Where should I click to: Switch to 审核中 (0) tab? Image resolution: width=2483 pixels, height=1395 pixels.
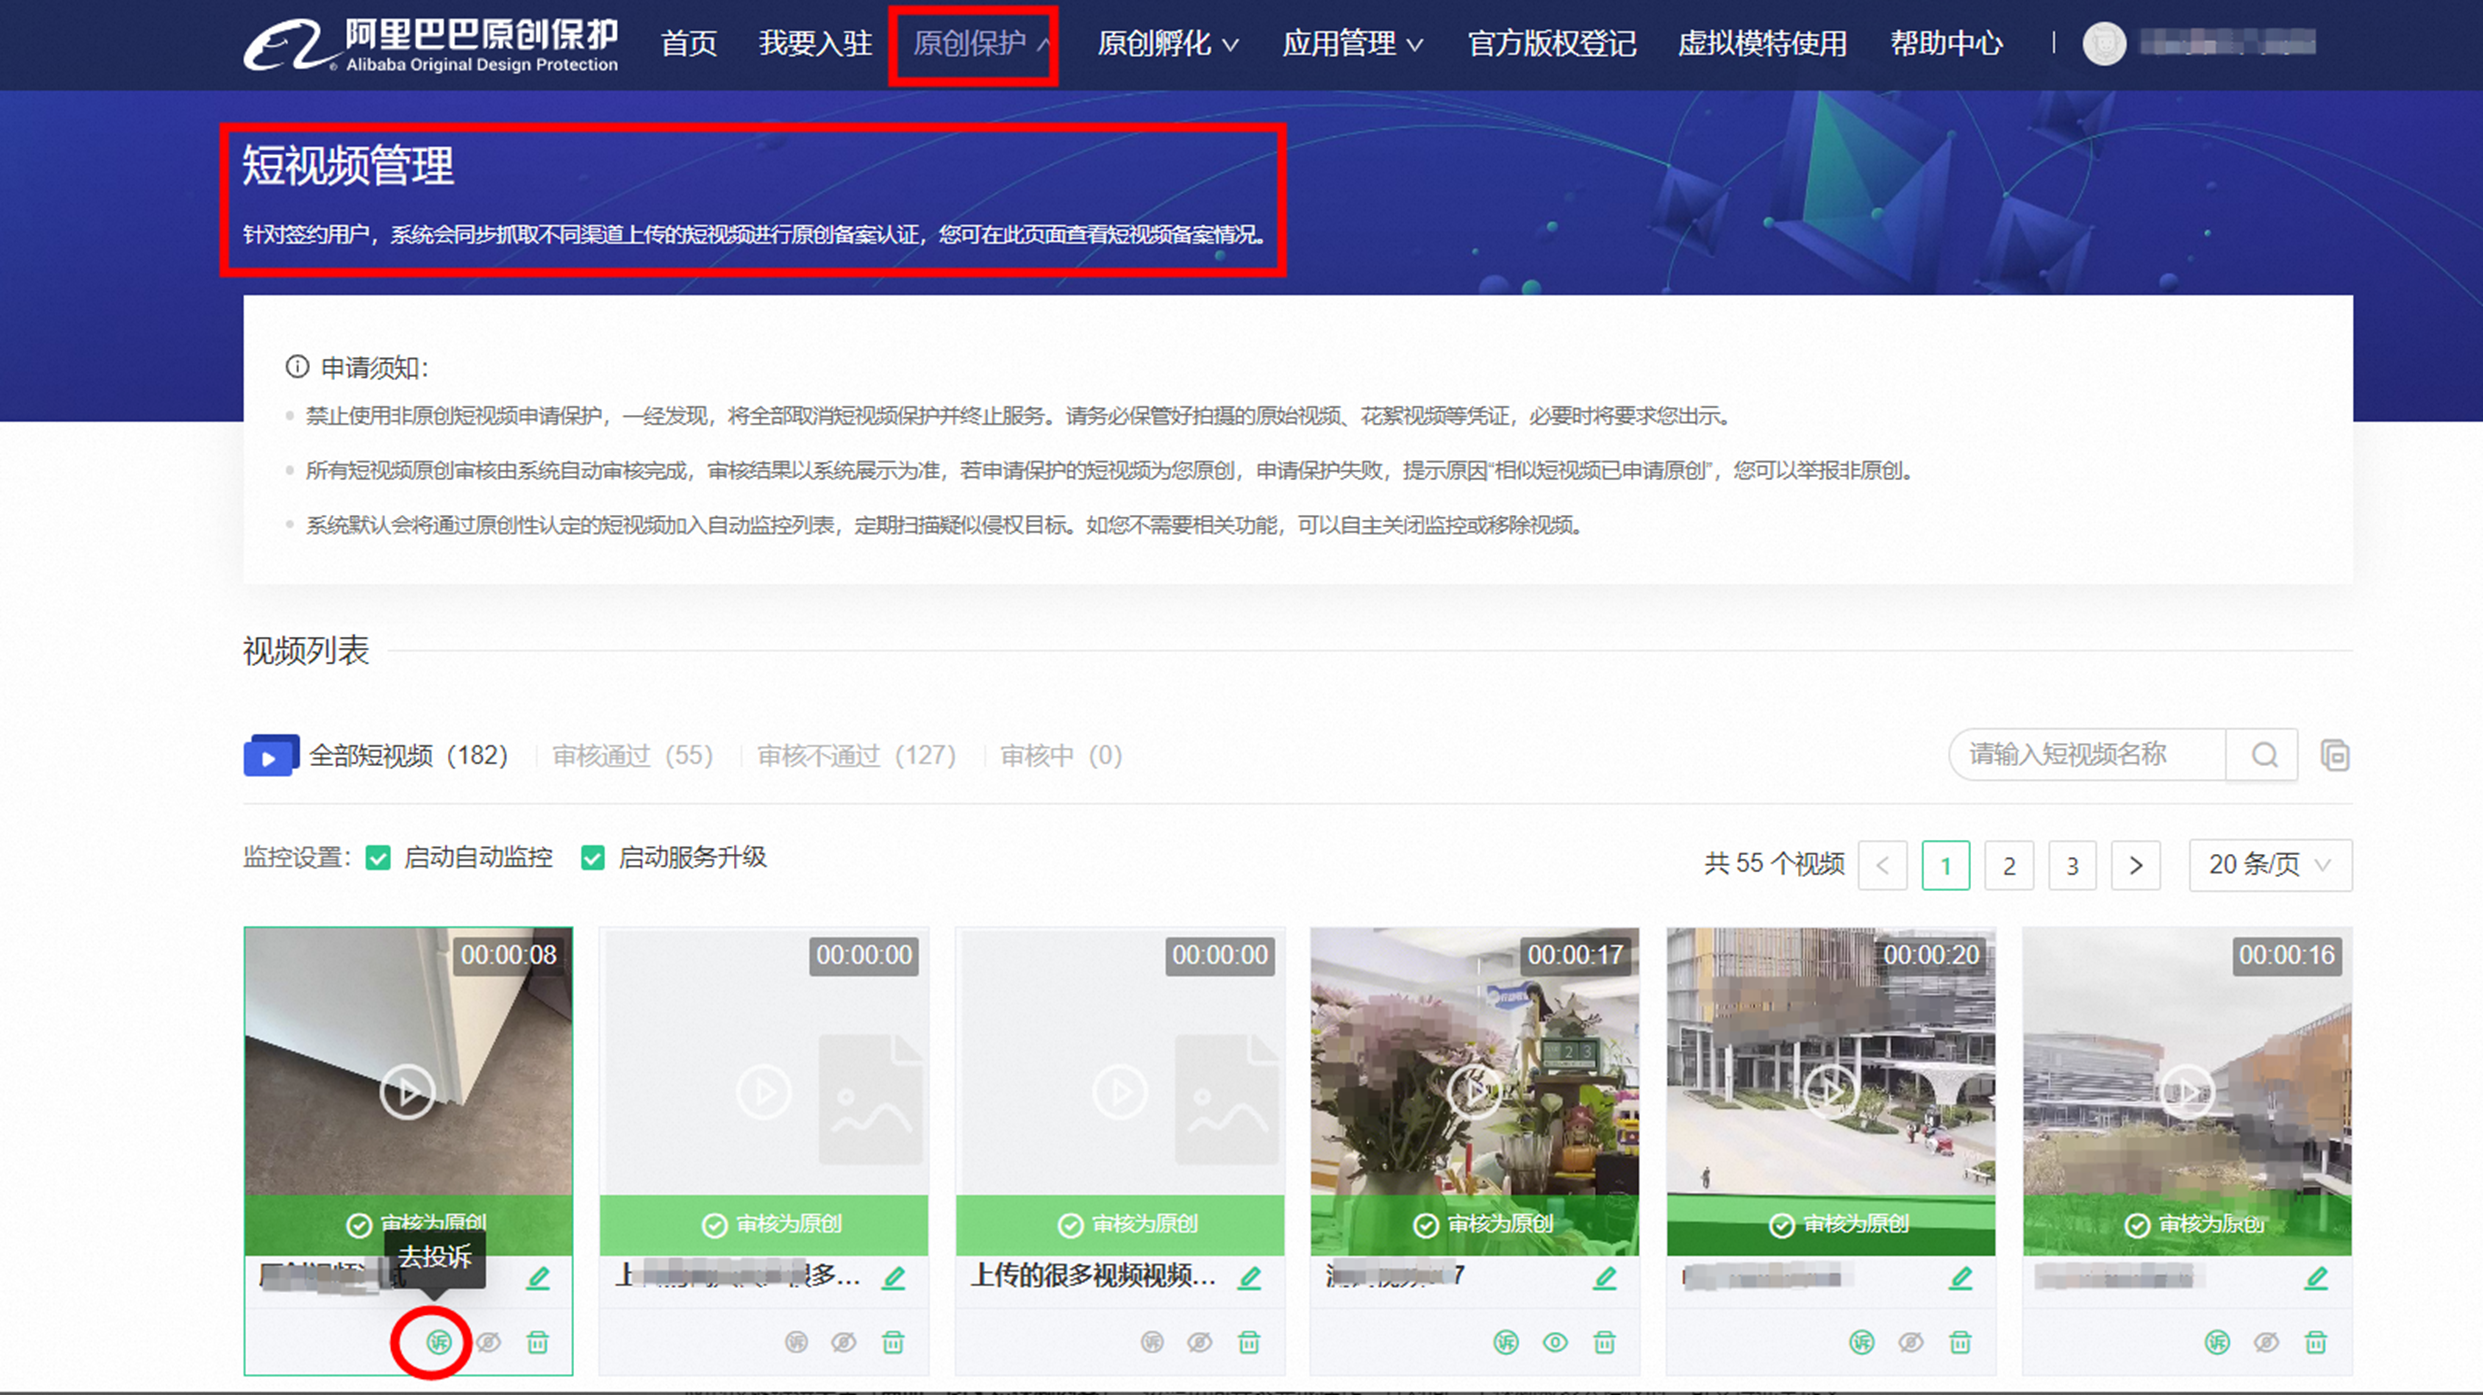point(1061,755)
